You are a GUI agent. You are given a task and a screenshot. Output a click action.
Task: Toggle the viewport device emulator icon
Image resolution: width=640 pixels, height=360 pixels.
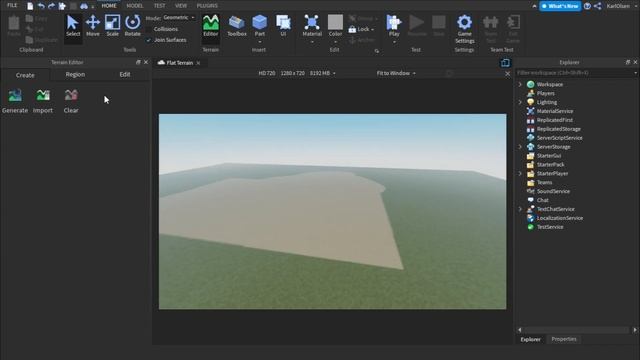click(505, 62)
